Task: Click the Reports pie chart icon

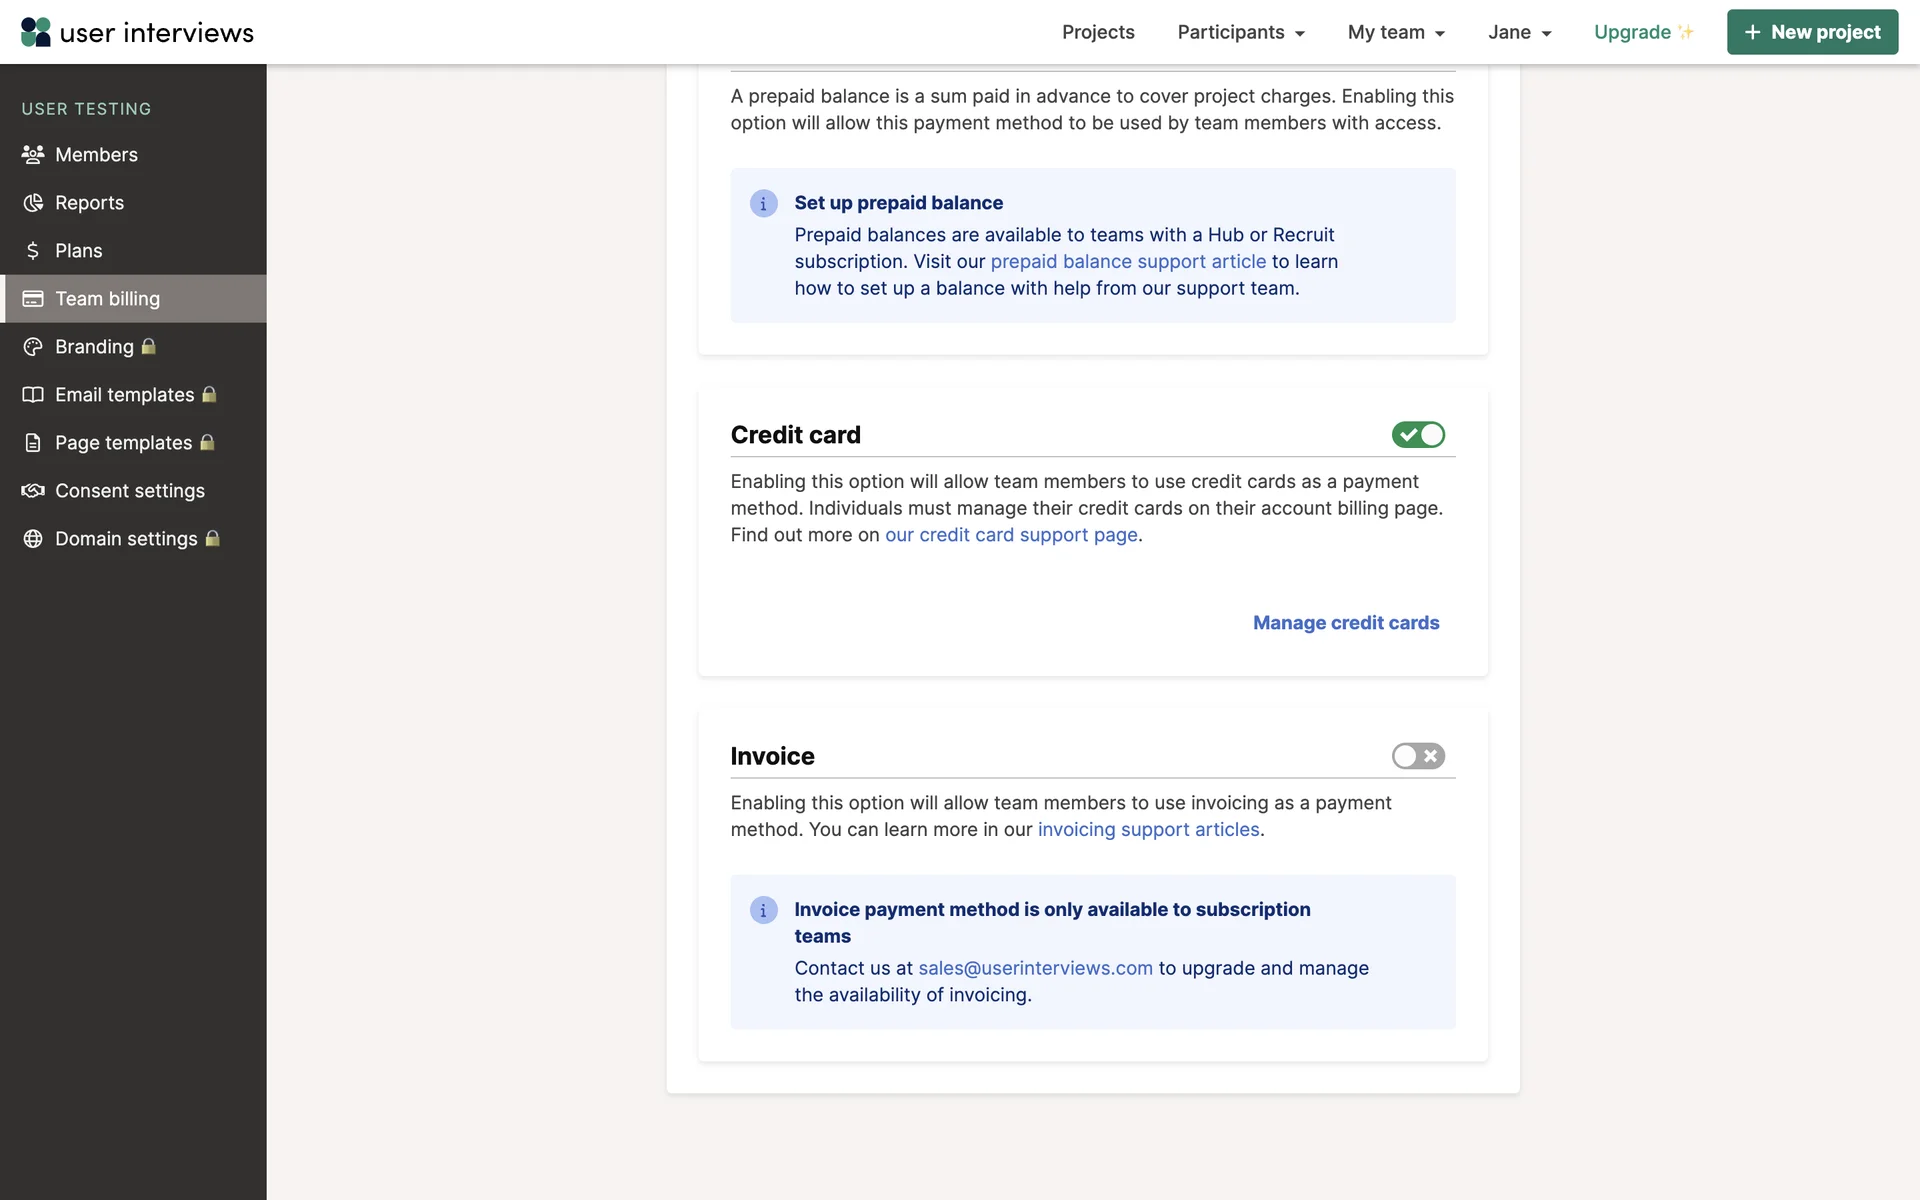Action: click(33, 203)
